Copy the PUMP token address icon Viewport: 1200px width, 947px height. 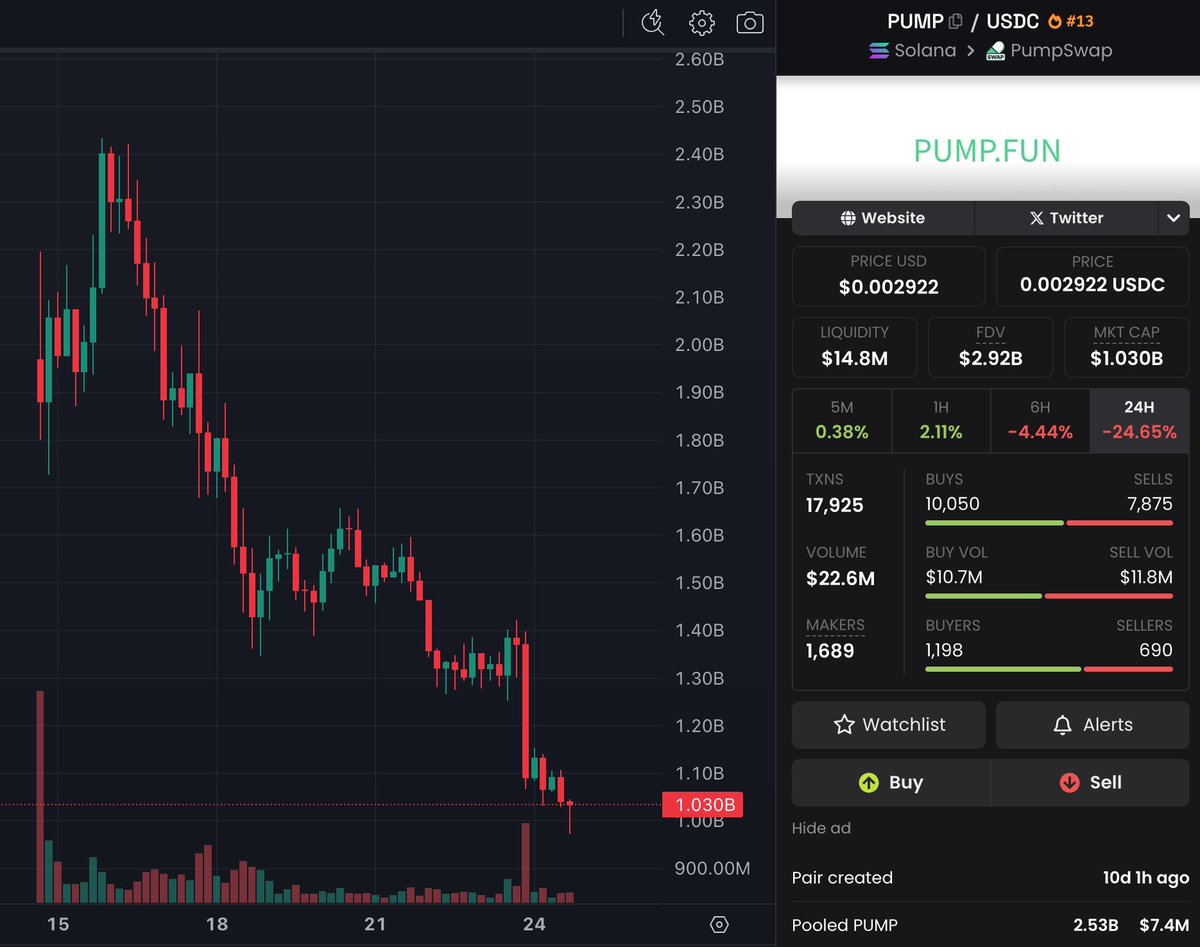coord(956,21)
